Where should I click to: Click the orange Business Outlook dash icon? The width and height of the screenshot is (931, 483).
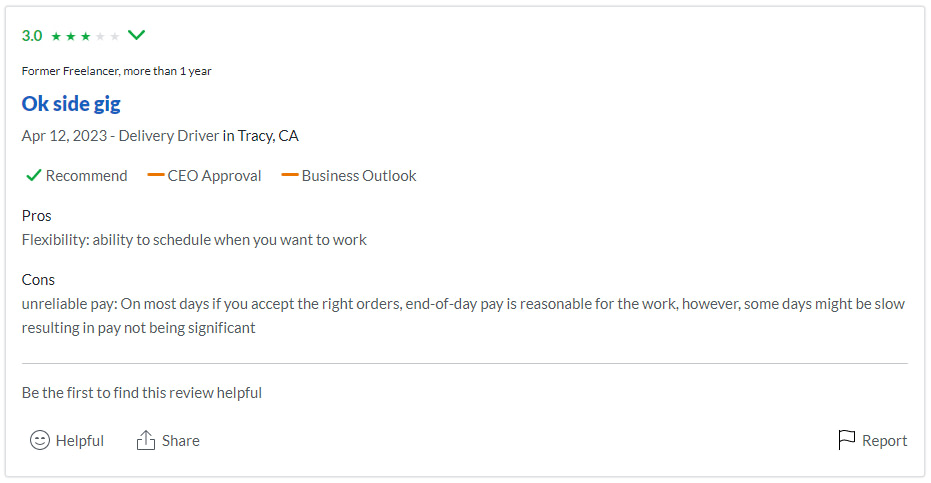tap(290, 175)
